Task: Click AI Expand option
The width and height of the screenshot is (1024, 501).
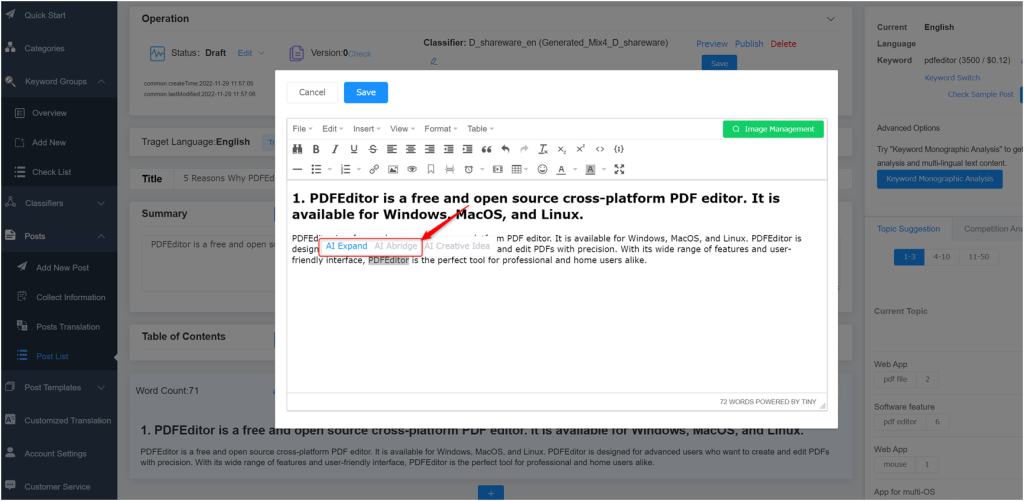Action: pyautogui.click(x=347, y=246)
